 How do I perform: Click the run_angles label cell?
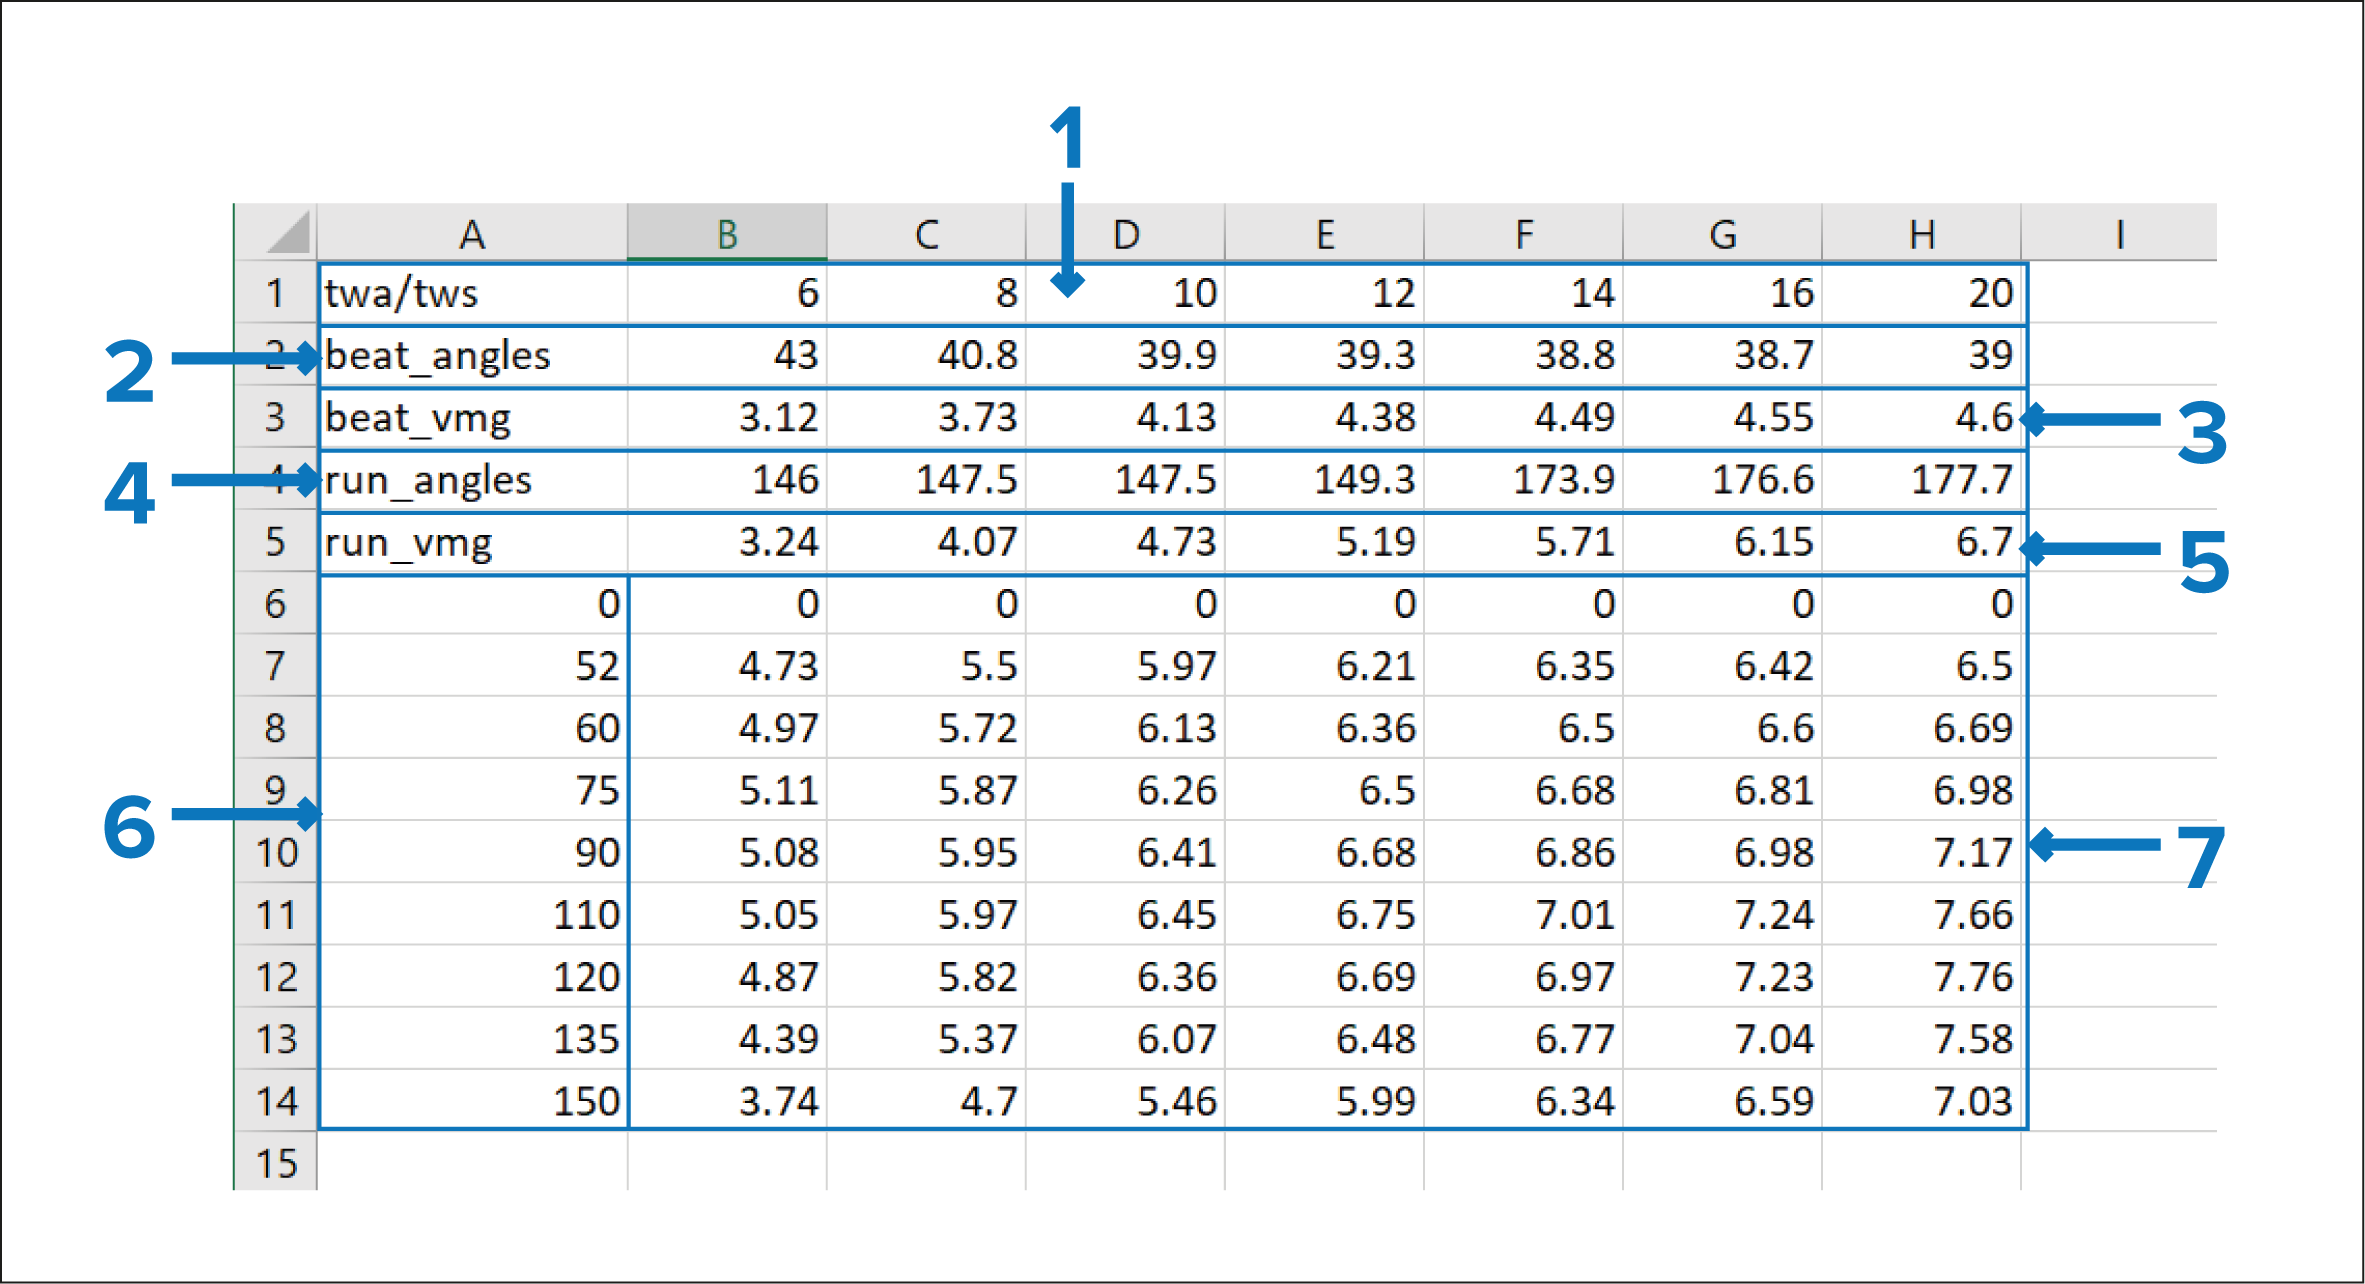point(472,481)
